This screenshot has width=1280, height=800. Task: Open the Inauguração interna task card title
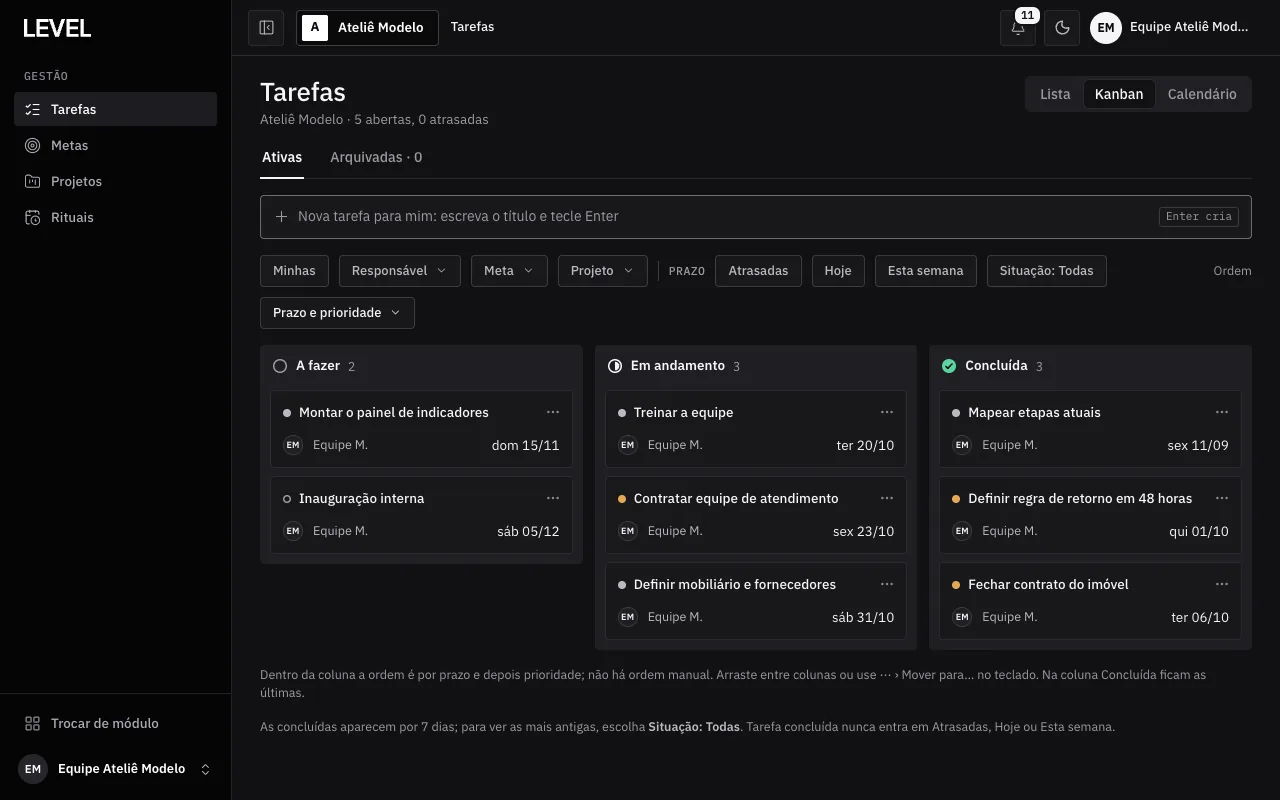(x=362, y=499)
